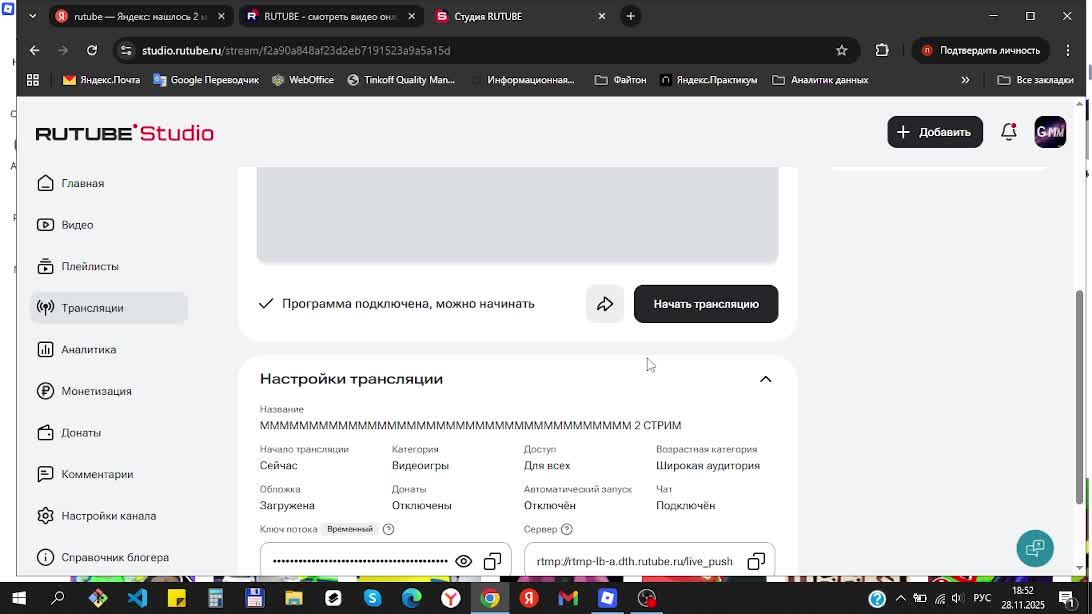Copy the stream key
This screenshot has width=1092, height=614.
click(492, 562)
